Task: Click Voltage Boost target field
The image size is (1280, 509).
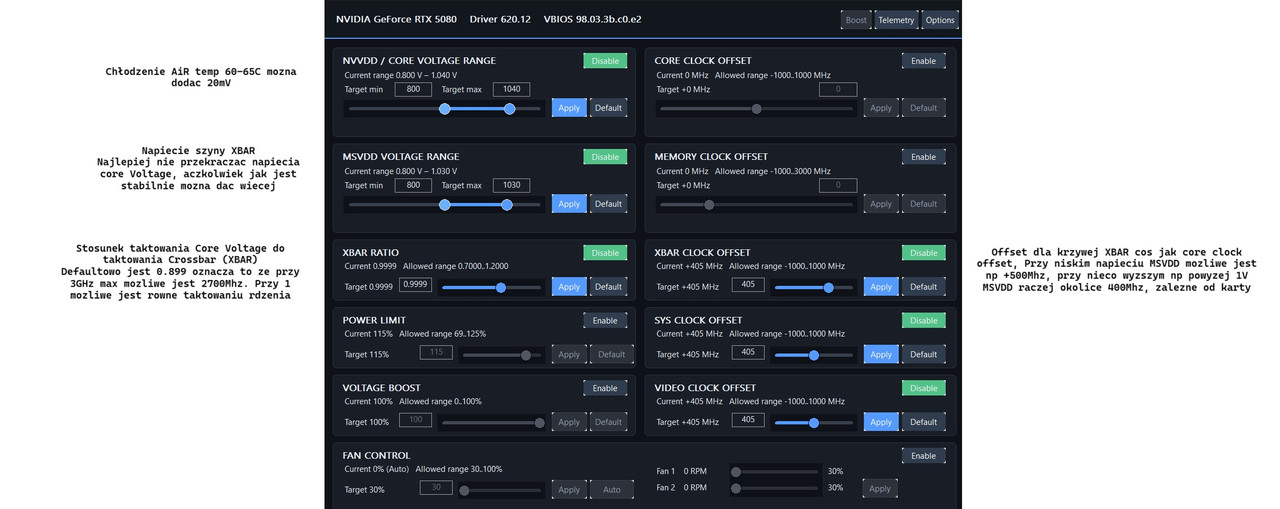Action: click(415, 420)
